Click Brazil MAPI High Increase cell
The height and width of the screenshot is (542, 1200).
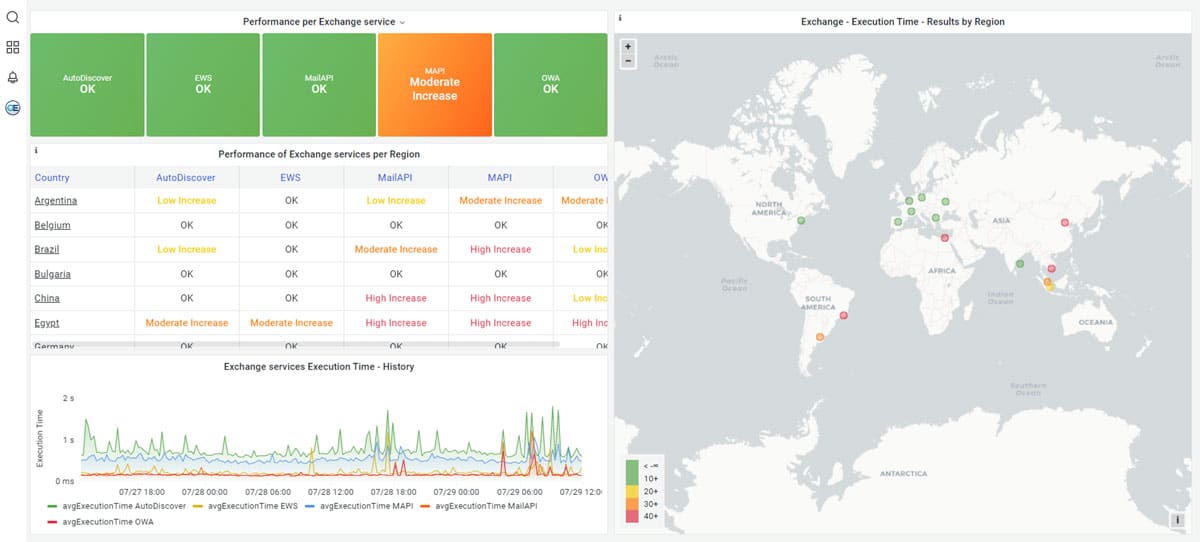coord(500,249)
